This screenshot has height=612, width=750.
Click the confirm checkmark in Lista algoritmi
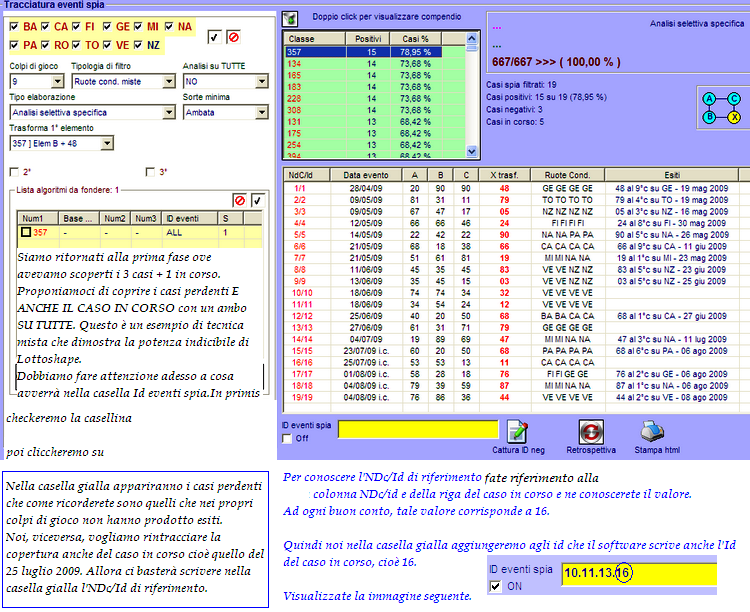(x=257, y=200)
